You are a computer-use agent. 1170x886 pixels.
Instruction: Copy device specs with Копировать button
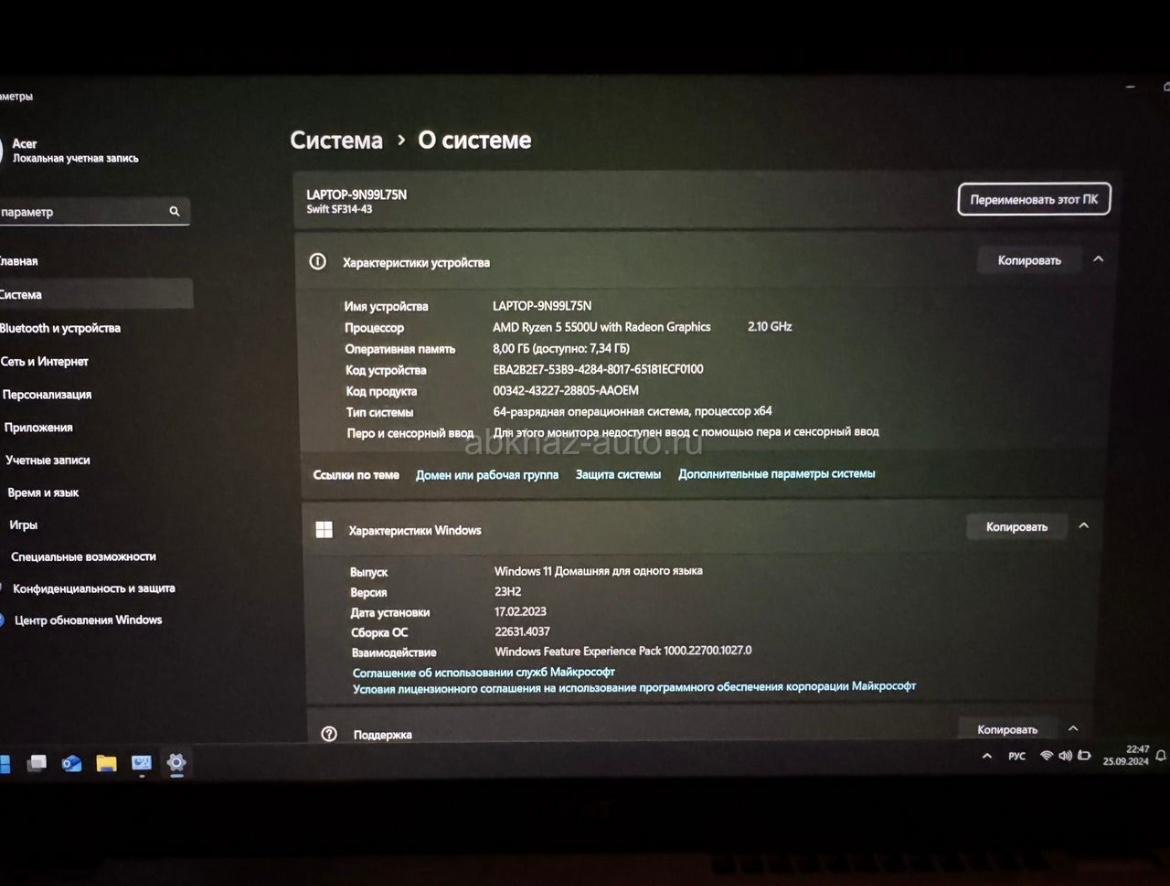[1029, 260]
